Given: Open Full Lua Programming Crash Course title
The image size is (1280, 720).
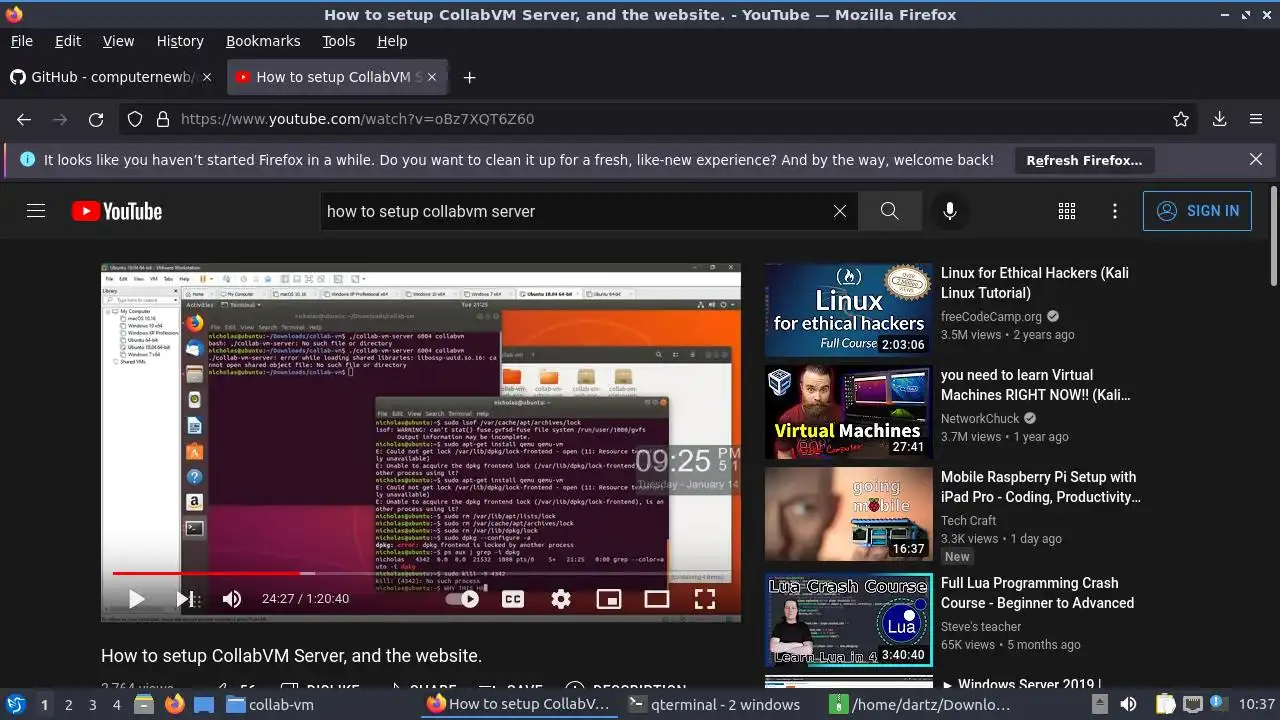Looking at the screenshot, I should point(1037,593).
